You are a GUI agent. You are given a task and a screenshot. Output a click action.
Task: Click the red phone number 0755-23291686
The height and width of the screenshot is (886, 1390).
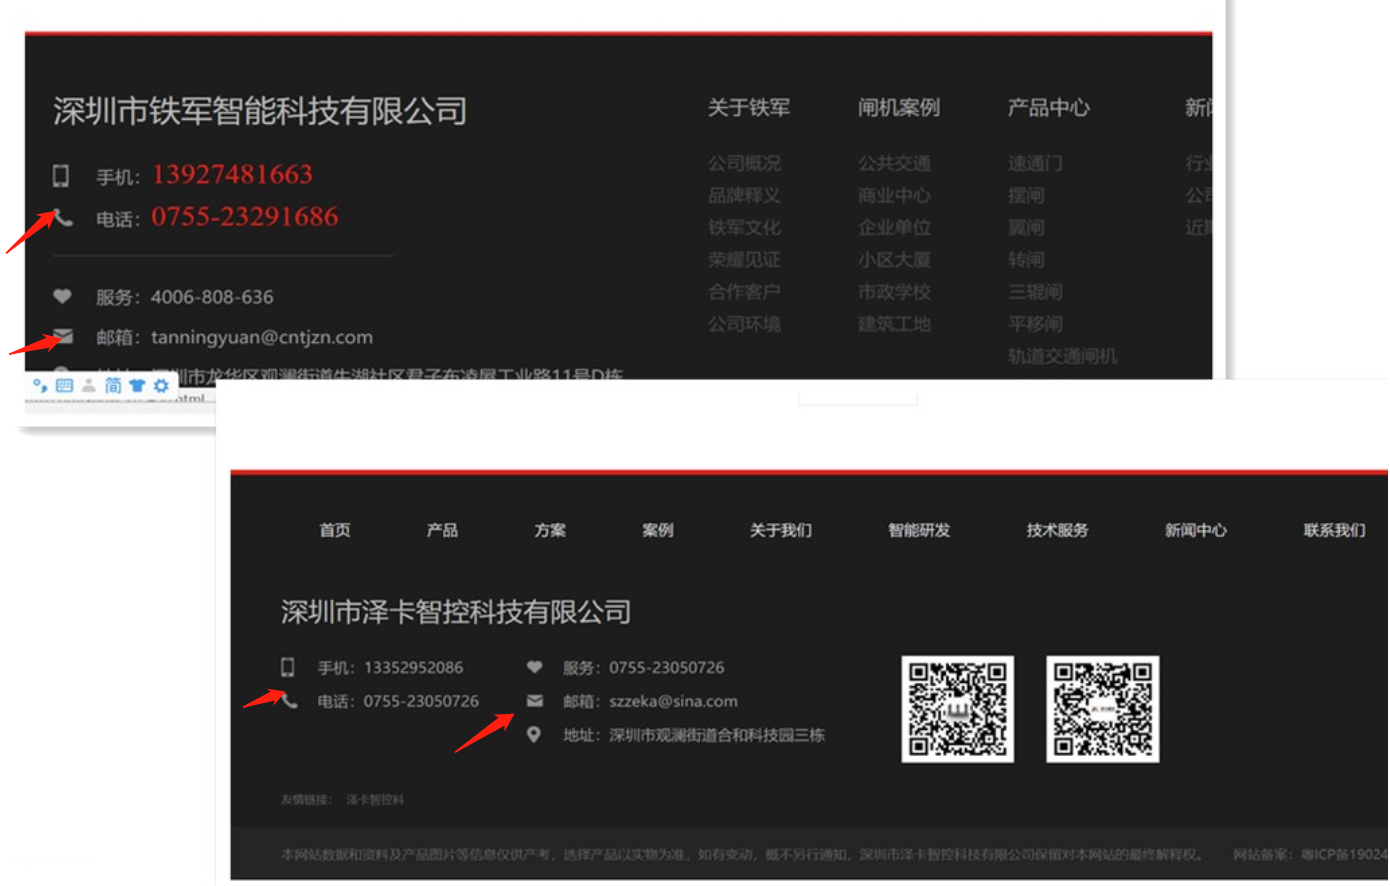(245, 217)
